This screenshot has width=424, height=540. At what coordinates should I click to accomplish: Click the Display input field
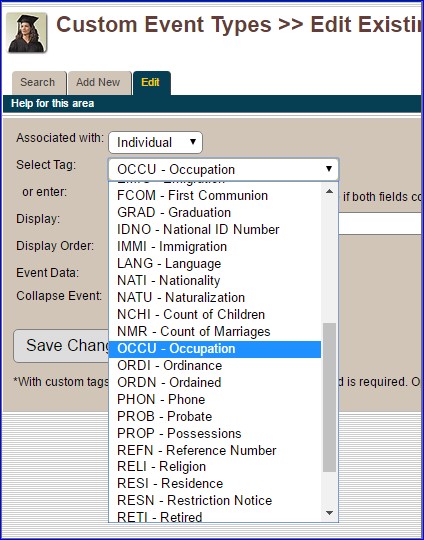click(x=381, y=224)
